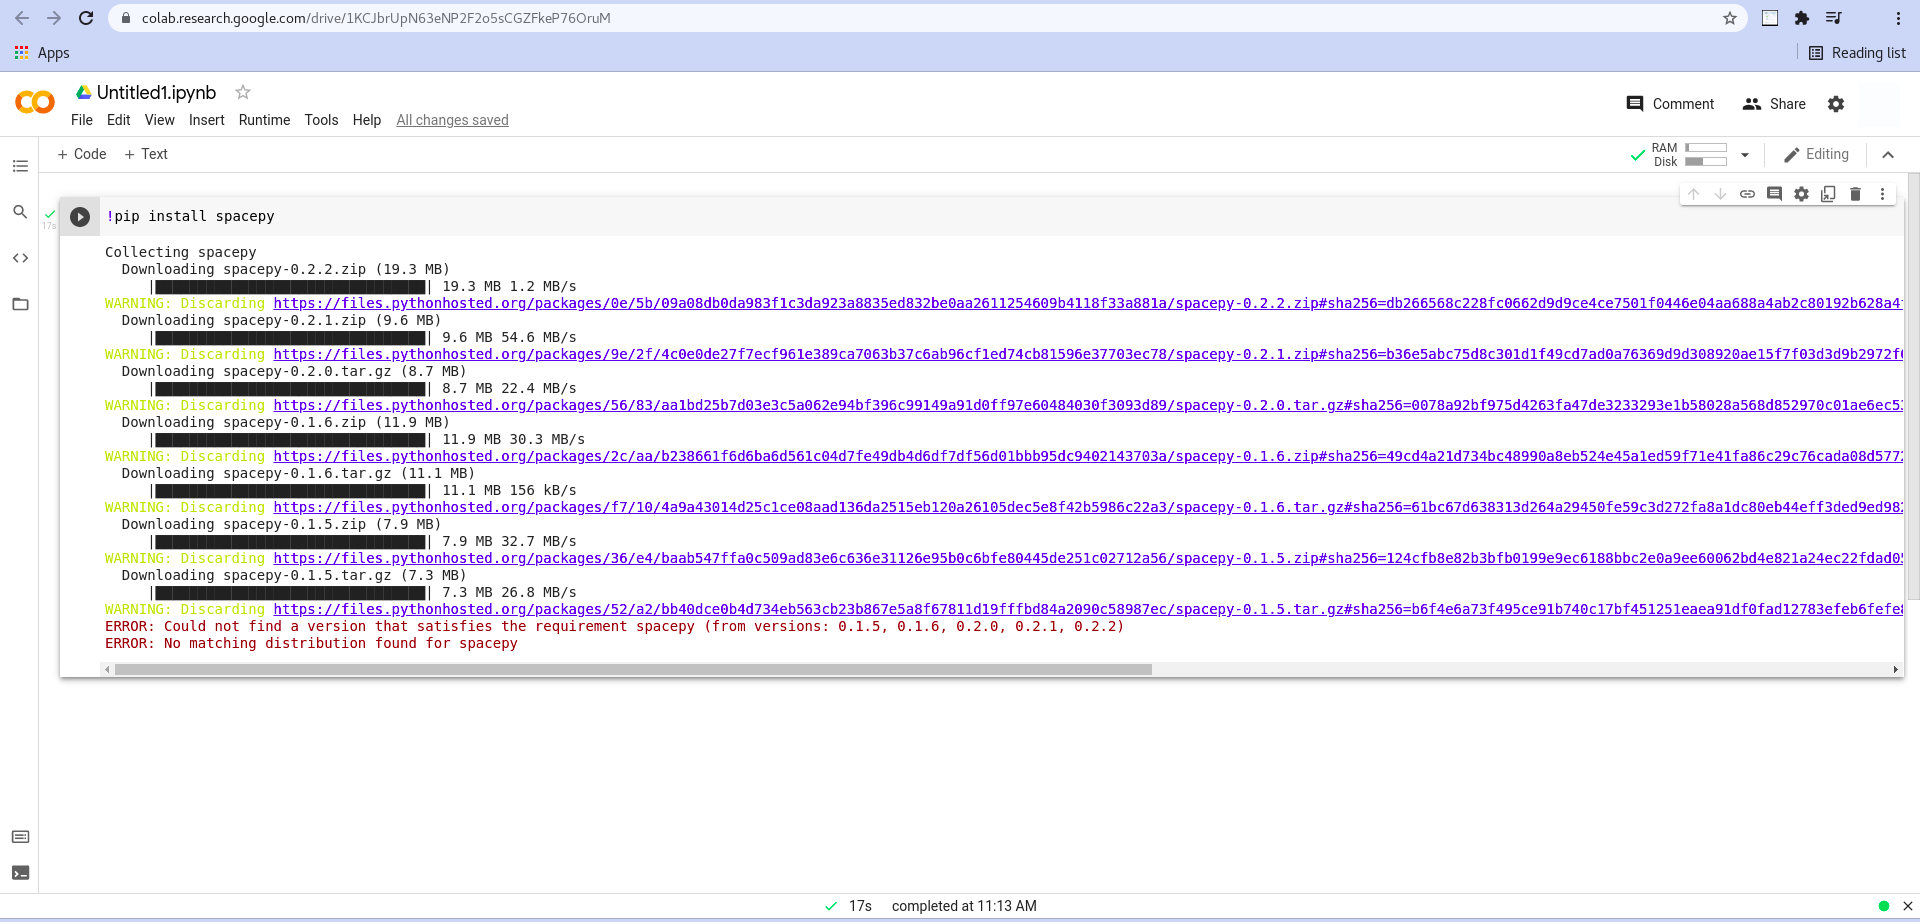The width and height of the screenshot is (1920, 922).
Task: Open the Find and replace panel
Action: tap(20, 211)
